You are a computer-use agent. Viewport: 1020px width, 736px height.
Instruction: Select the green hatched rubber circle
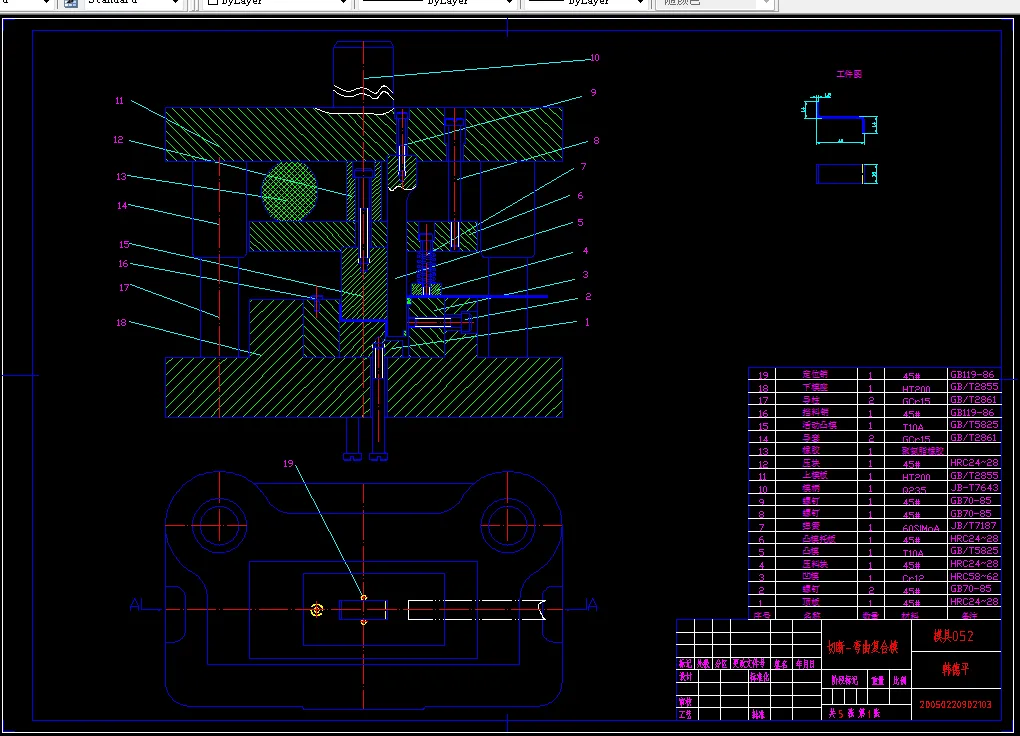(x=289, y=191)
